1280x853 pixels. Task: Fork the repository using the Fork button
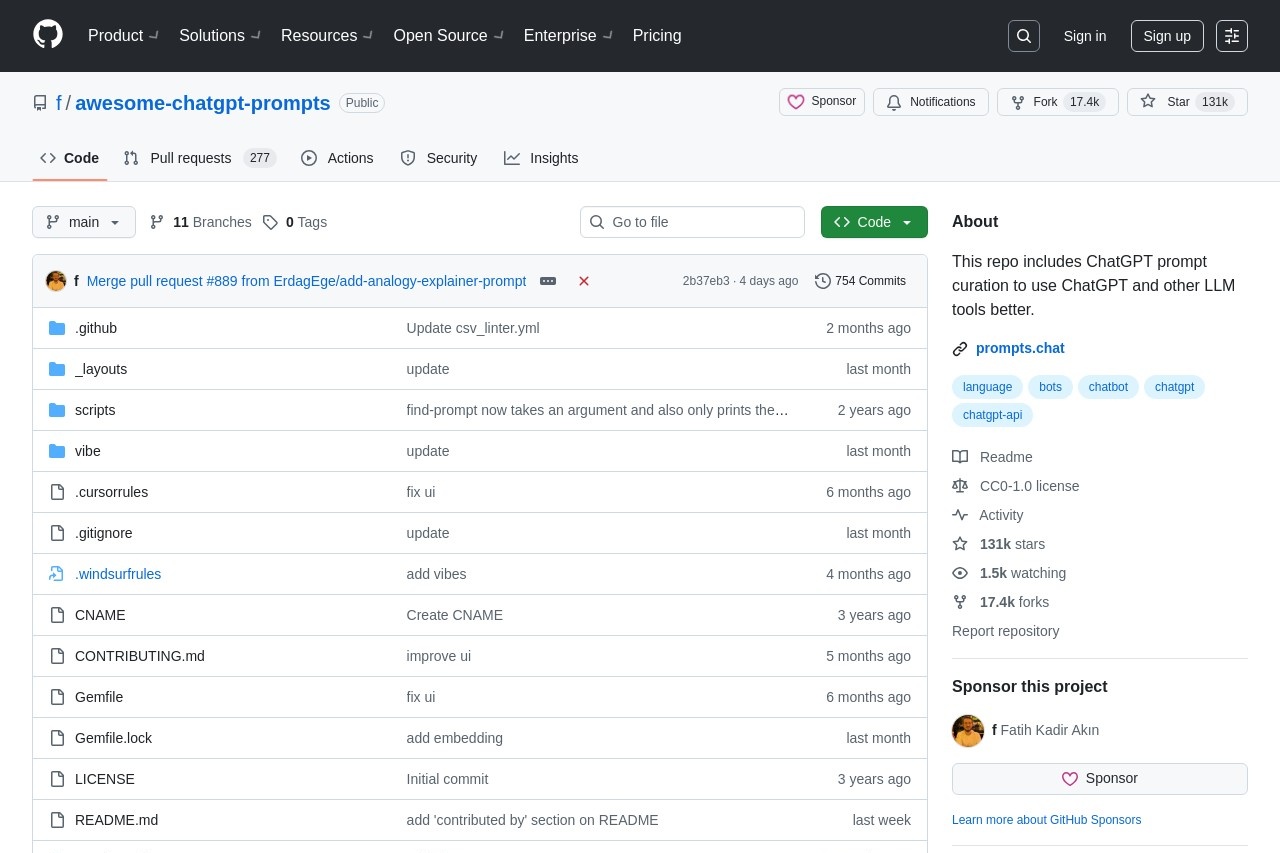coord(1058,102)
